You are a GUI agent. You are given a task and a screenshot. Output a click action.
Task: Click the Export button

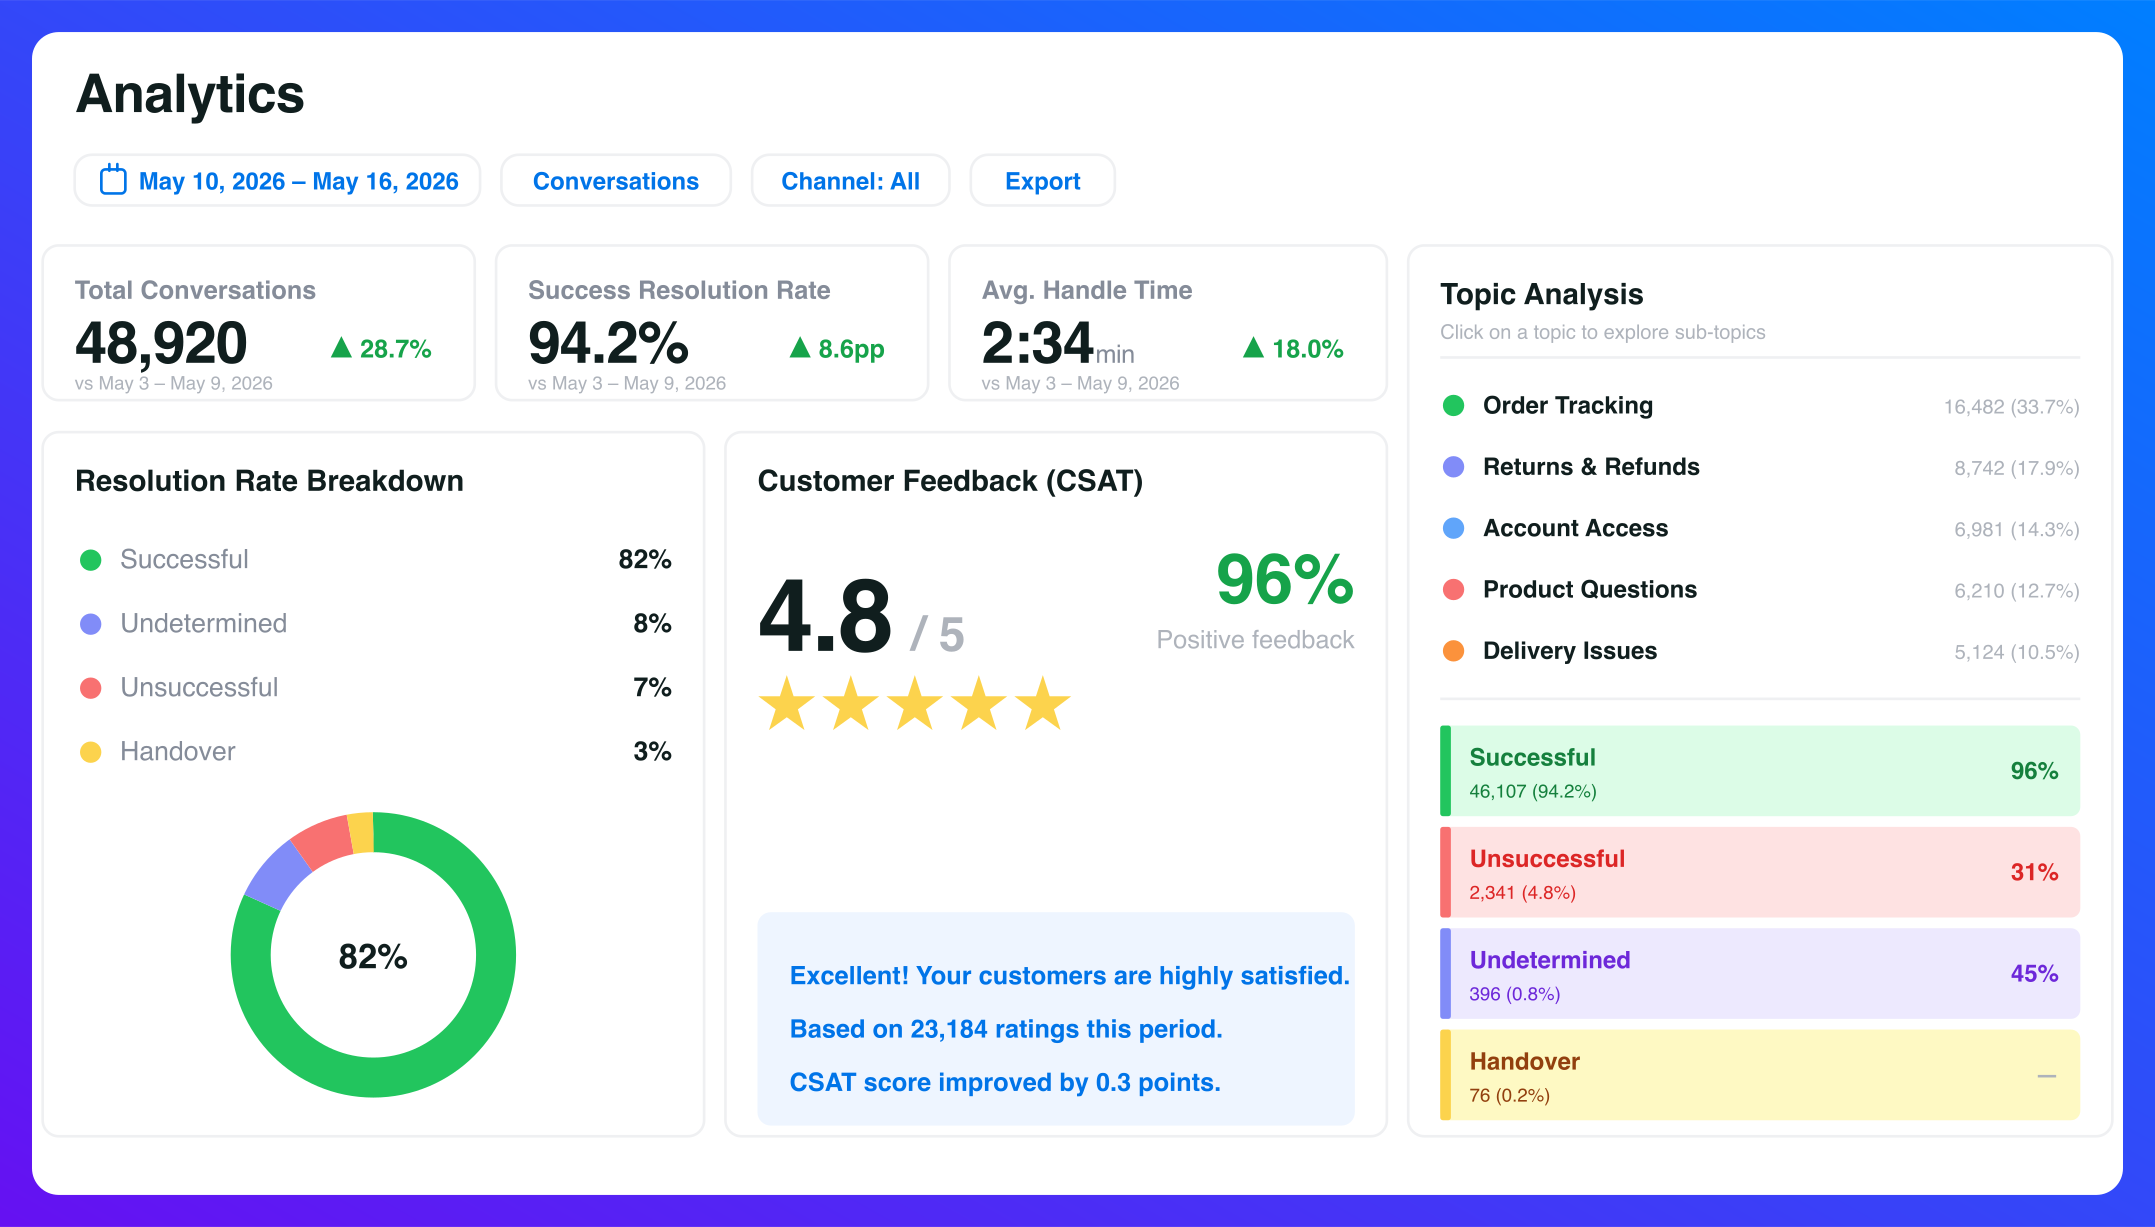point(1042,181)
